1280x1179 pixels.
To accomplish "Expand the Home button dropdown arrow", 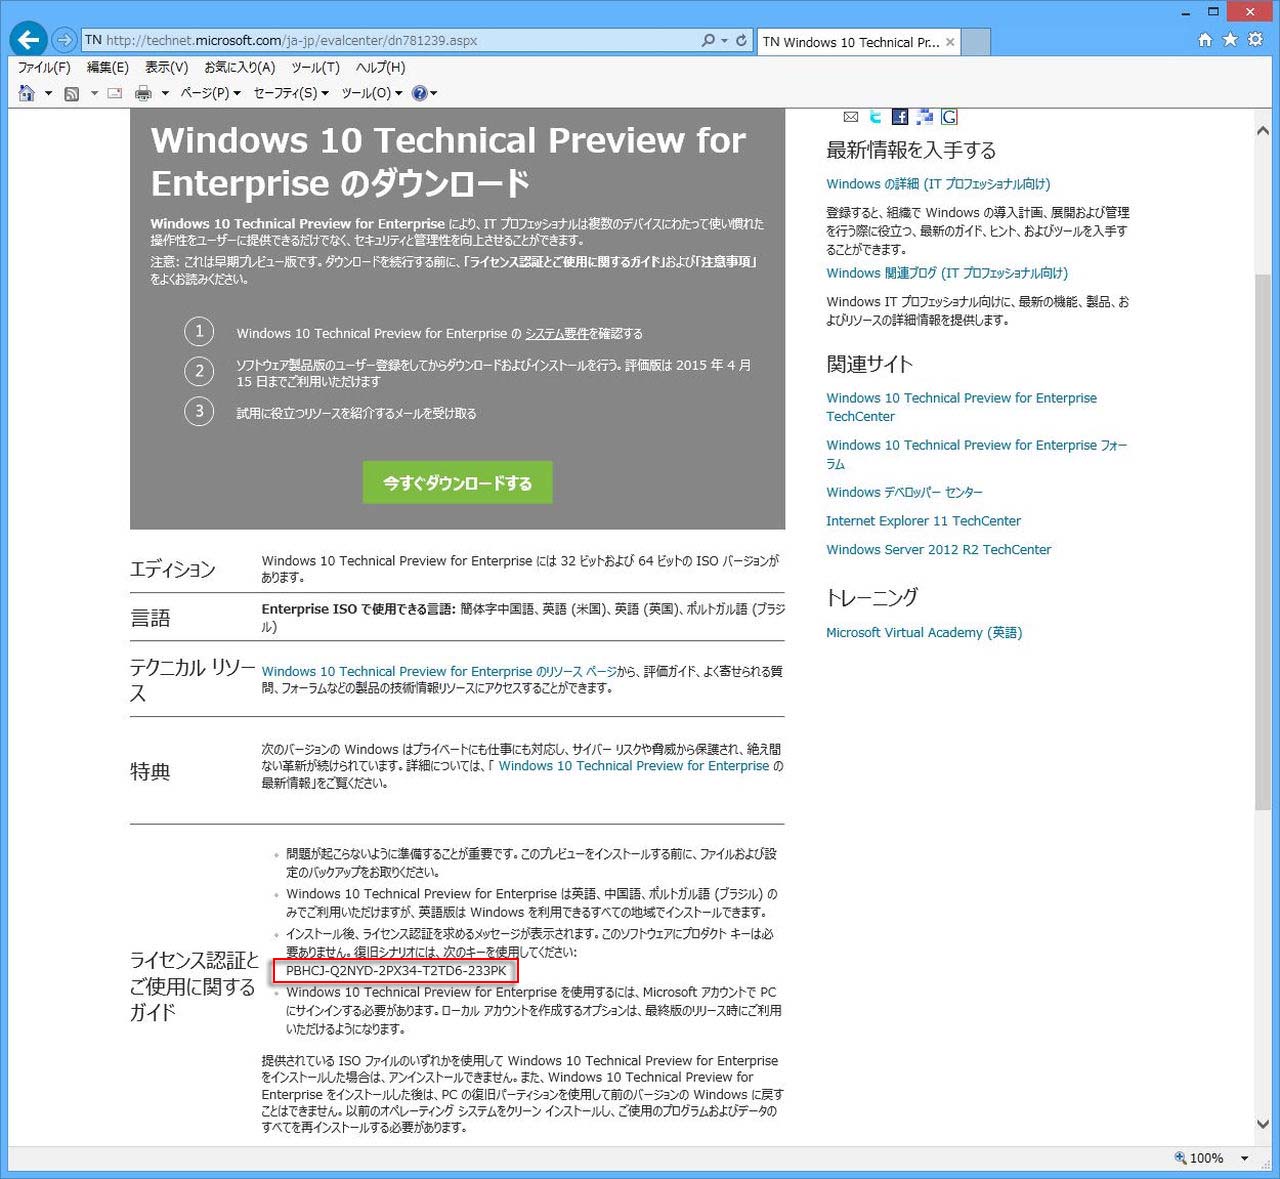I will [48, 94].
